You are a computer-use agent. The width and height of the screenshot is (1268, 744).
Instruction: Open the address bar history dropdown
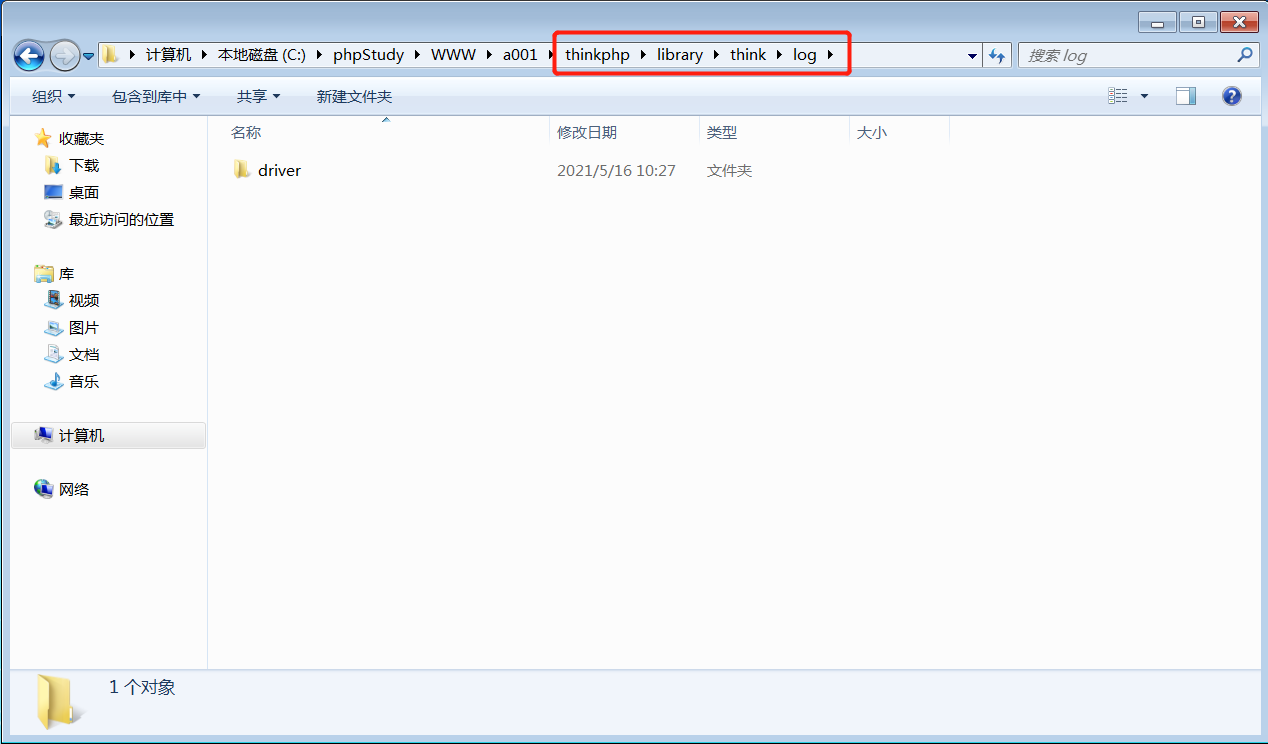(x=972, y=56)
